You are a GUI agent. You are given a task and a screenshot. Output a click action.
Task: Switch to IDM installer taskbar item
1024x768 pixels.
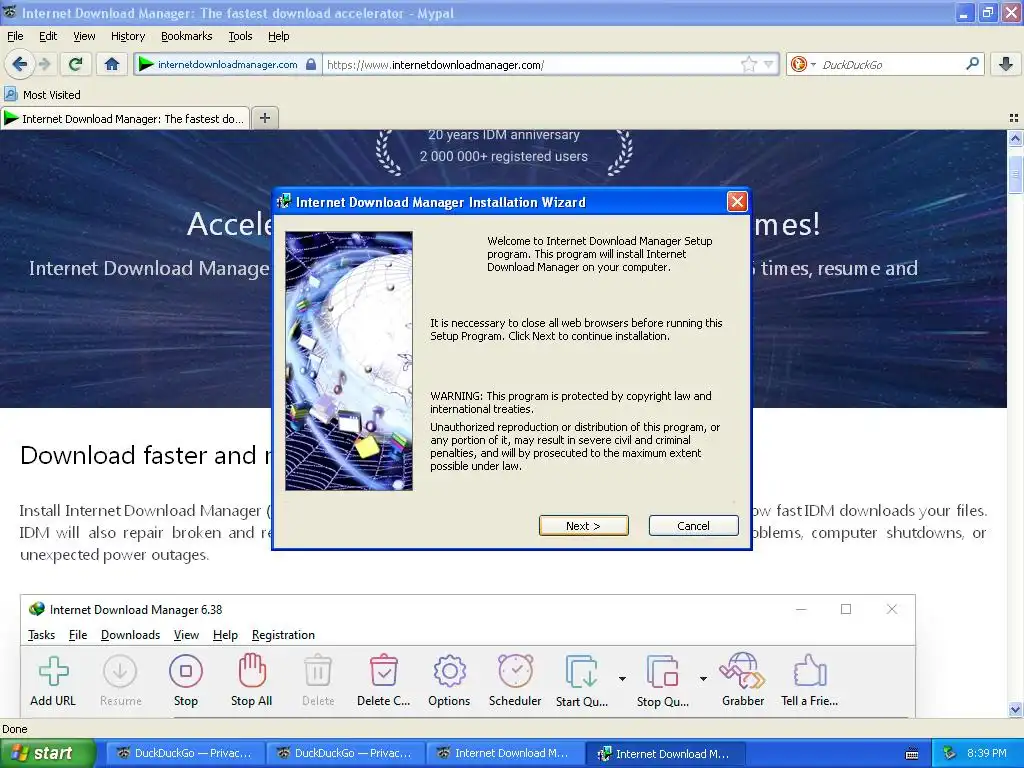(664, 754)
